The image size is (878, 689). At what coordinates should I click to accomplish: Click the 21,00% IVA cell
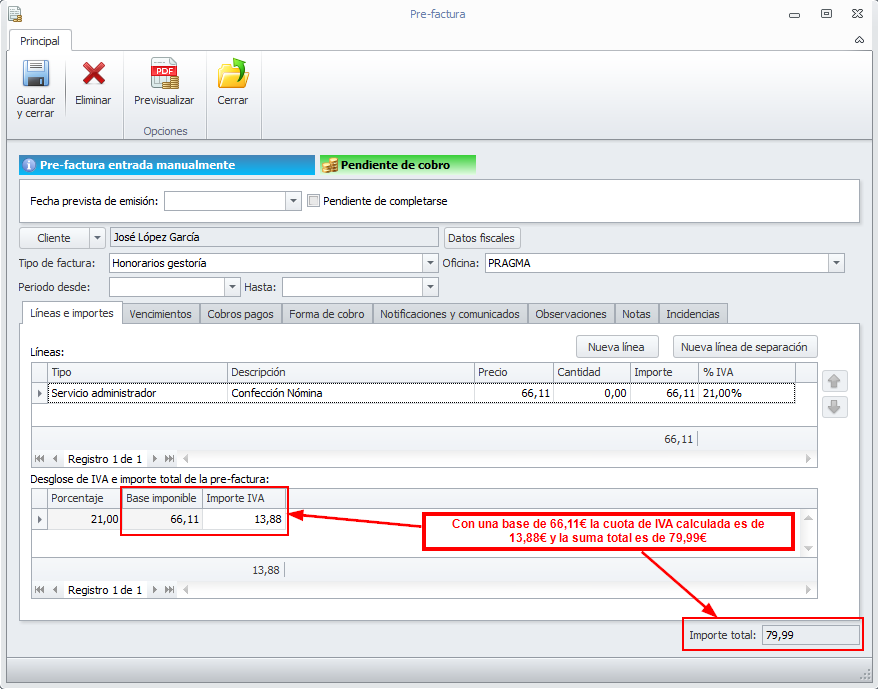[747, 393]
